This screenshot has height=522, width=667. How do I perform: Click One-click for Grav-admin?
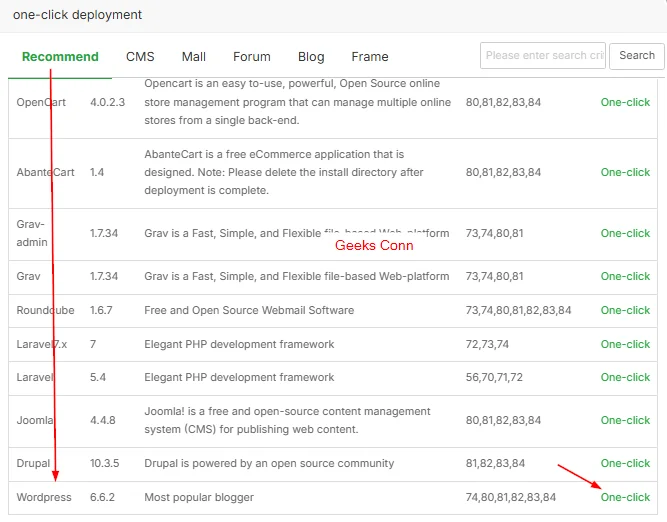(x=625, y=233)
